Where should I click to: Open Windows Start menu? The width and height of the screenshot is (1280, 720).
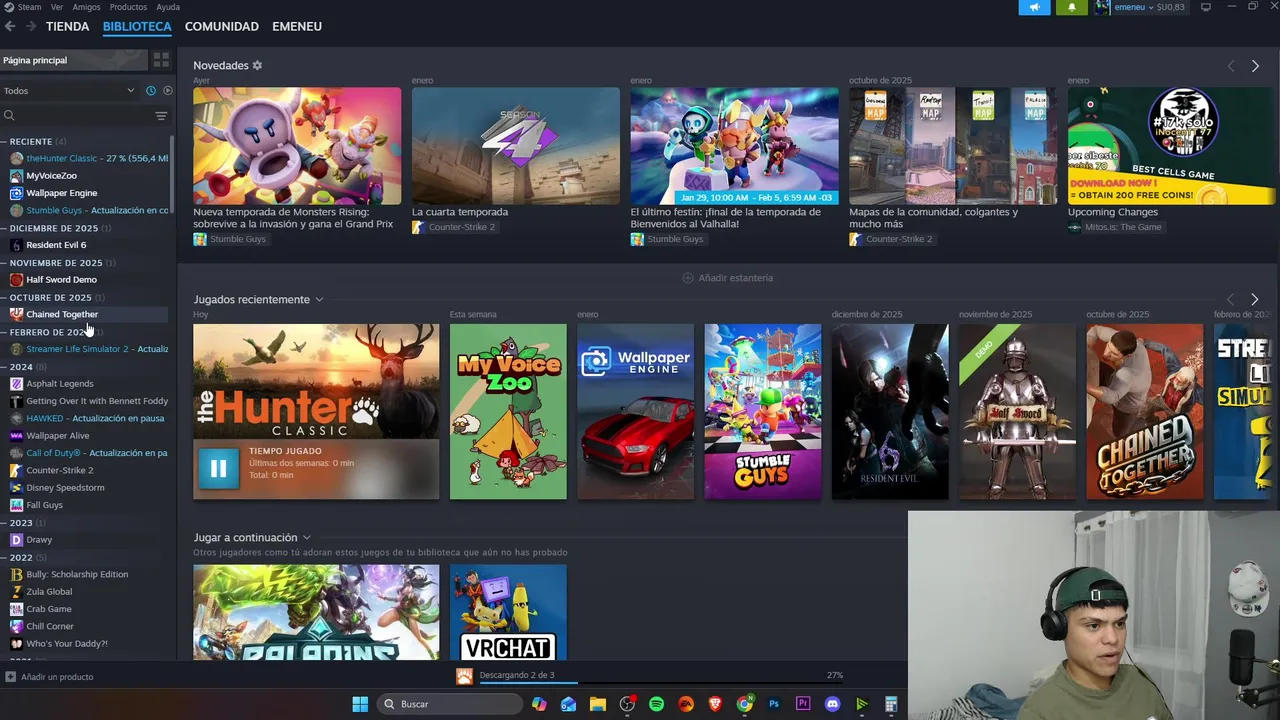click(x=360, y=704)
